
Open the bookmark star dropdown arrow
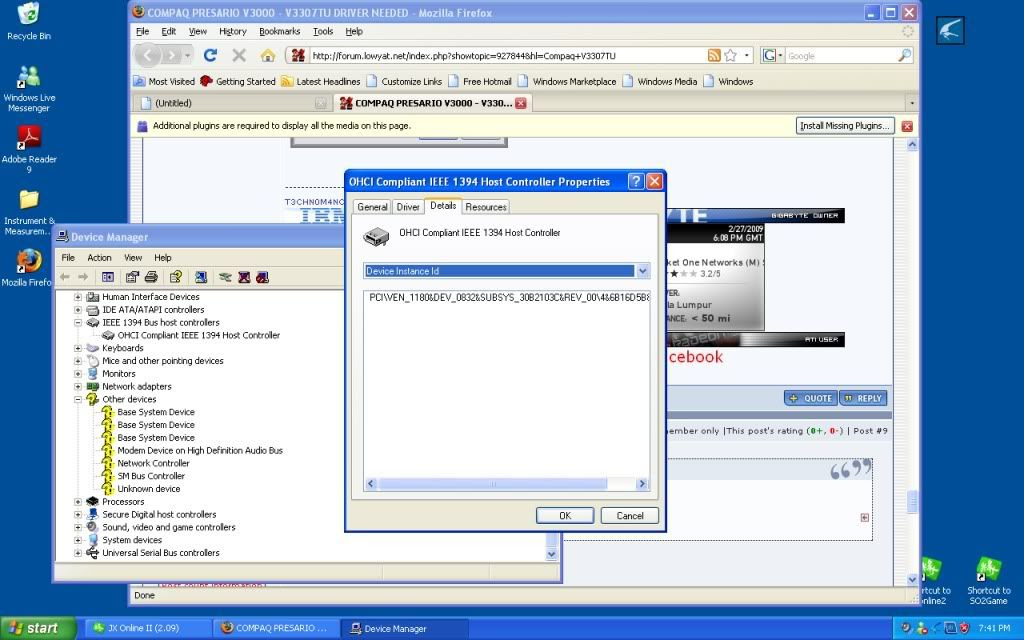tap(746, 56)
